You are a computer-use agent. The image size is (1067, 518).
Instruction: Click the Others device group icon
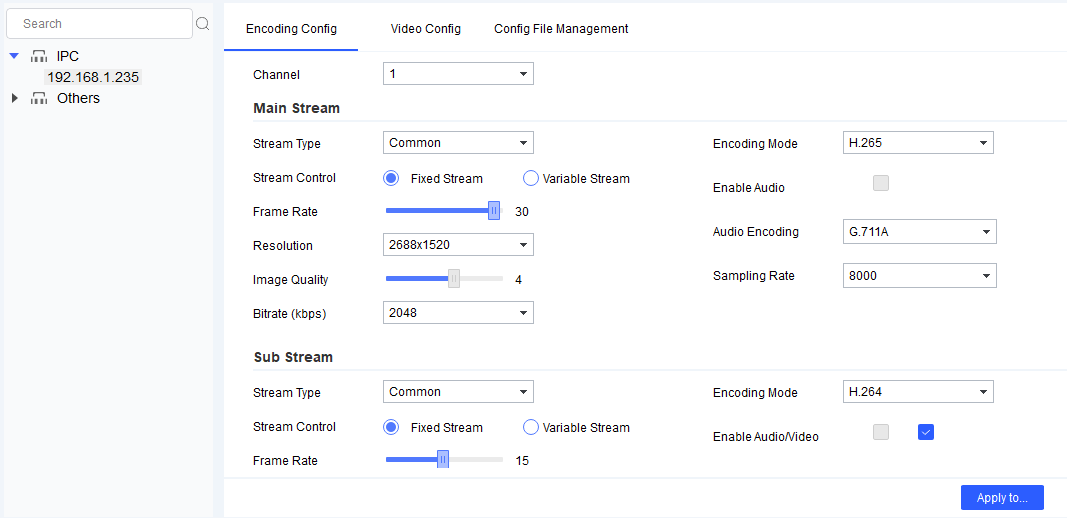tap(39, 98)
